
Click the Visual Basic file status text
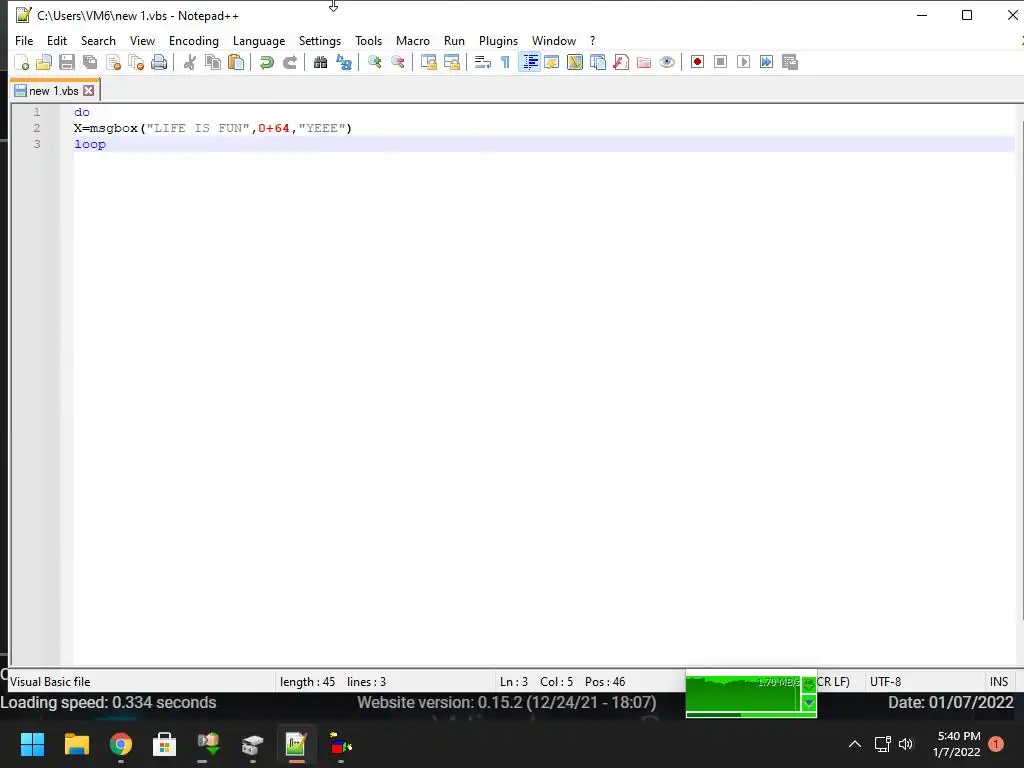50,682
